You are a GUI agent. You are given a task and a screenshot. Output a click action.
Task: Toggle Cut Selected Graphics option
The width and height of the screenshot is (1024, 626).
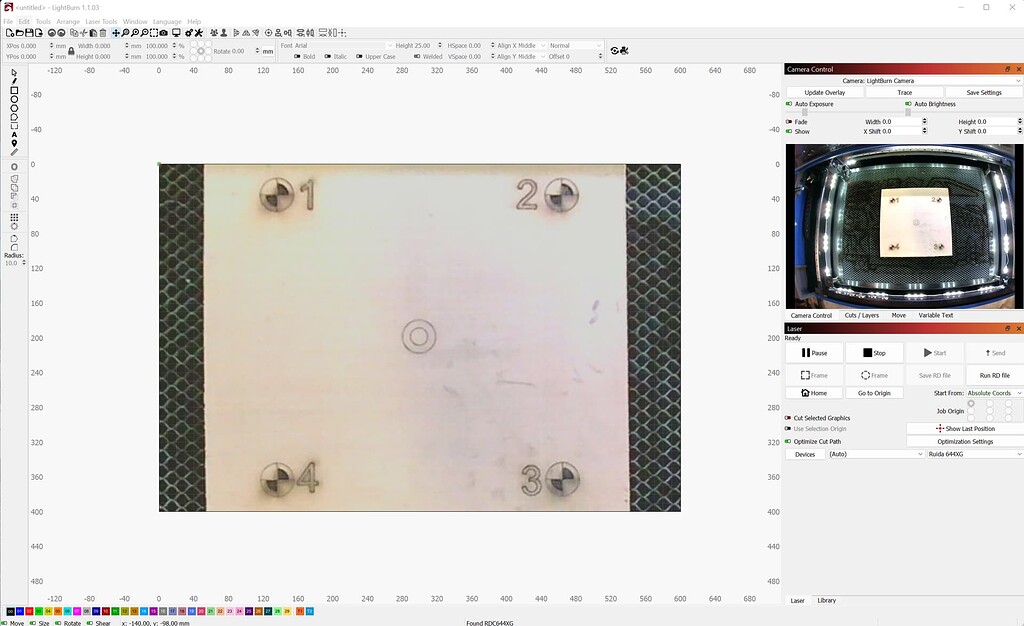pos(790,418)
